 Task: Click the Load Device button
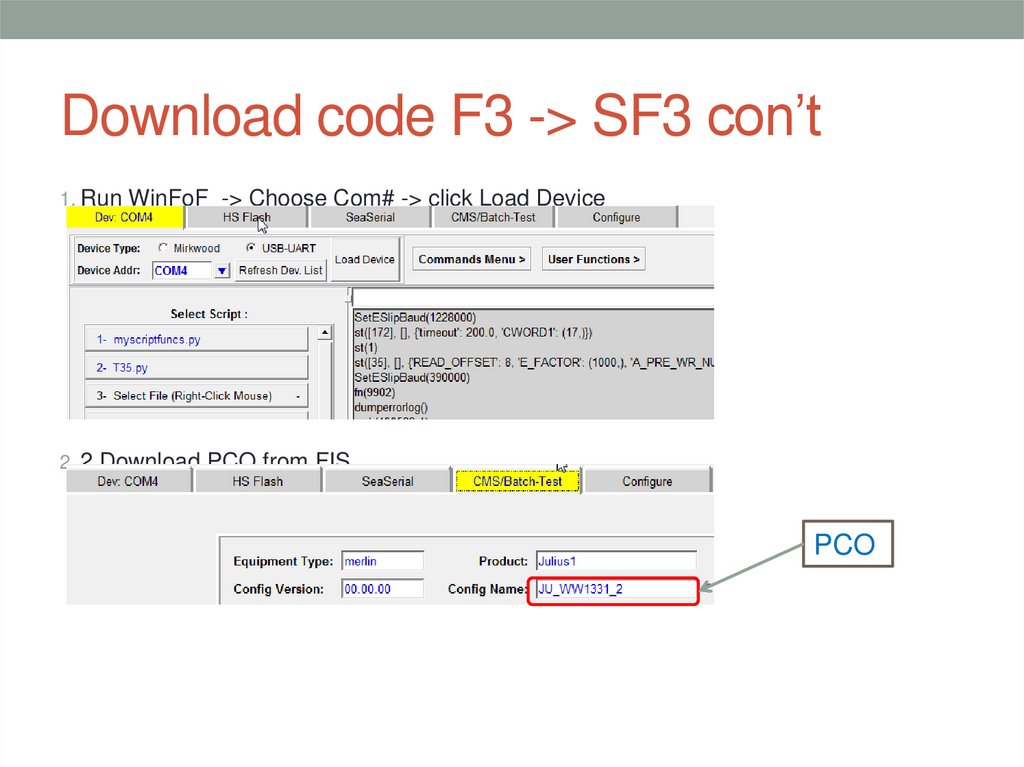[x=364, y=258]
